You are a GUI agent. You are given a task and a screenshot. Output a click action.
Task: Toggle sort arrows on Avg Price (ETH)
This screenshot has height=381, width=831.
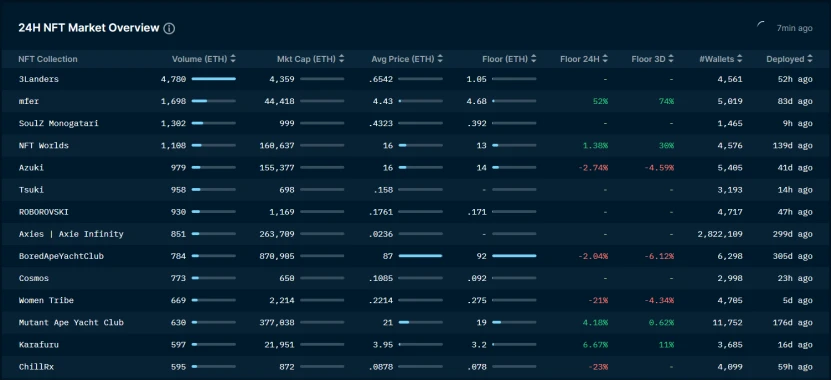tap(440, 59)
